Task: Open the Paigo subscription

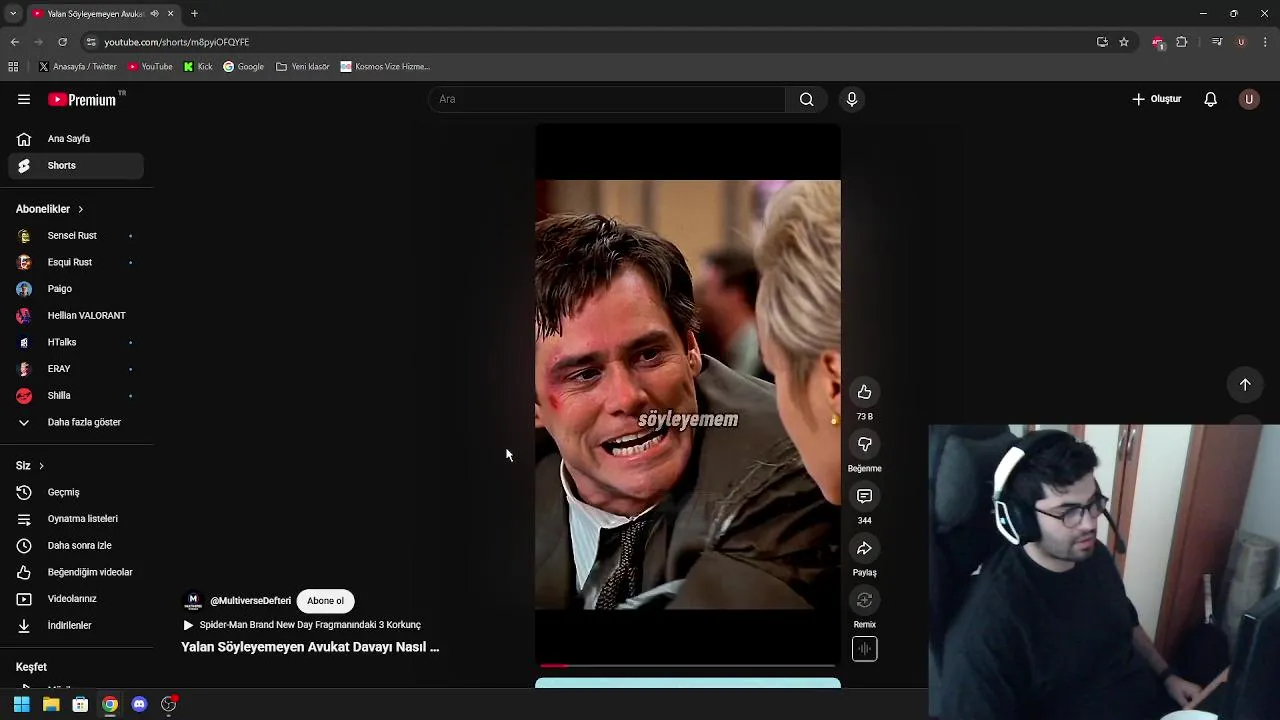Action: pyautogui.click(x=76, y=289)
